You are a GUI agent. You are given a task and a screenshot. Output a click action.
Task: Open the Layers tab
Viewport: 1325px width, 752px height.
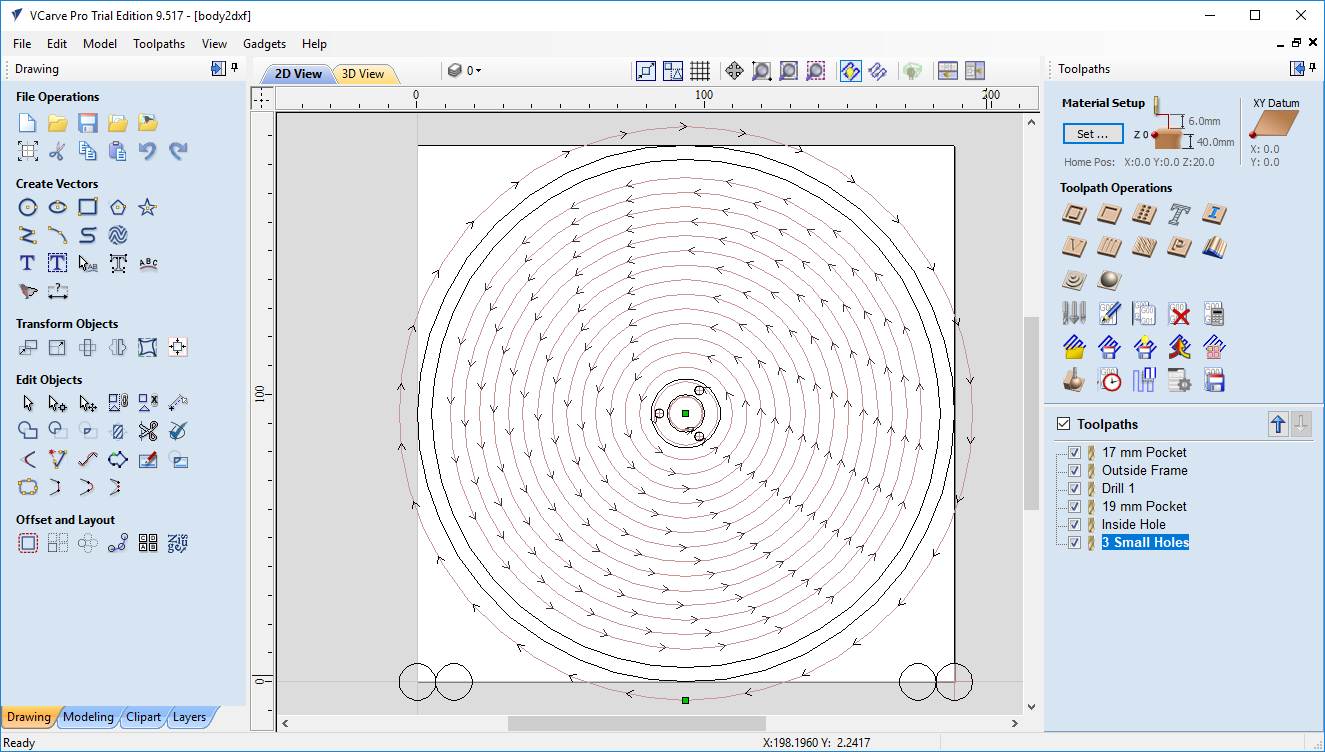coord(189,717)
